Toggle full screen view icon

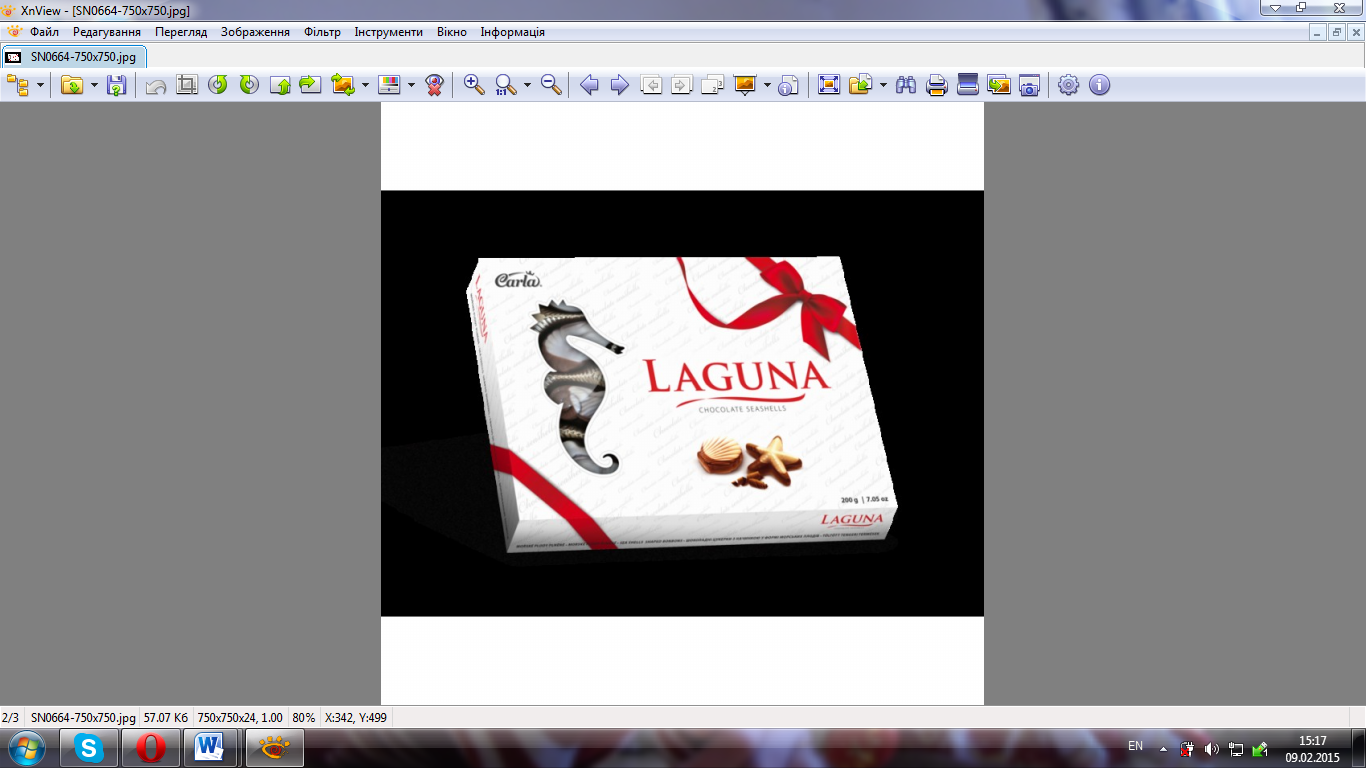coord(829,85)
